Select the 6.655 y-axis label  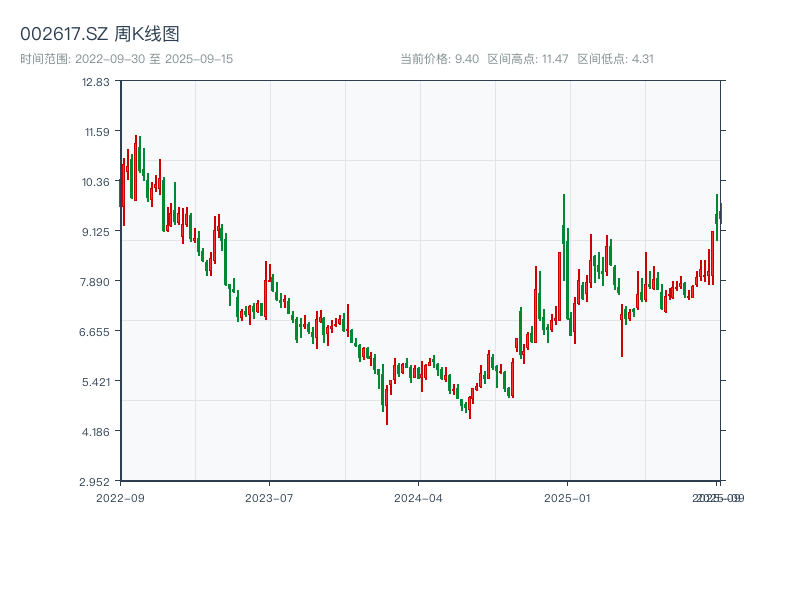click(97, 331)
